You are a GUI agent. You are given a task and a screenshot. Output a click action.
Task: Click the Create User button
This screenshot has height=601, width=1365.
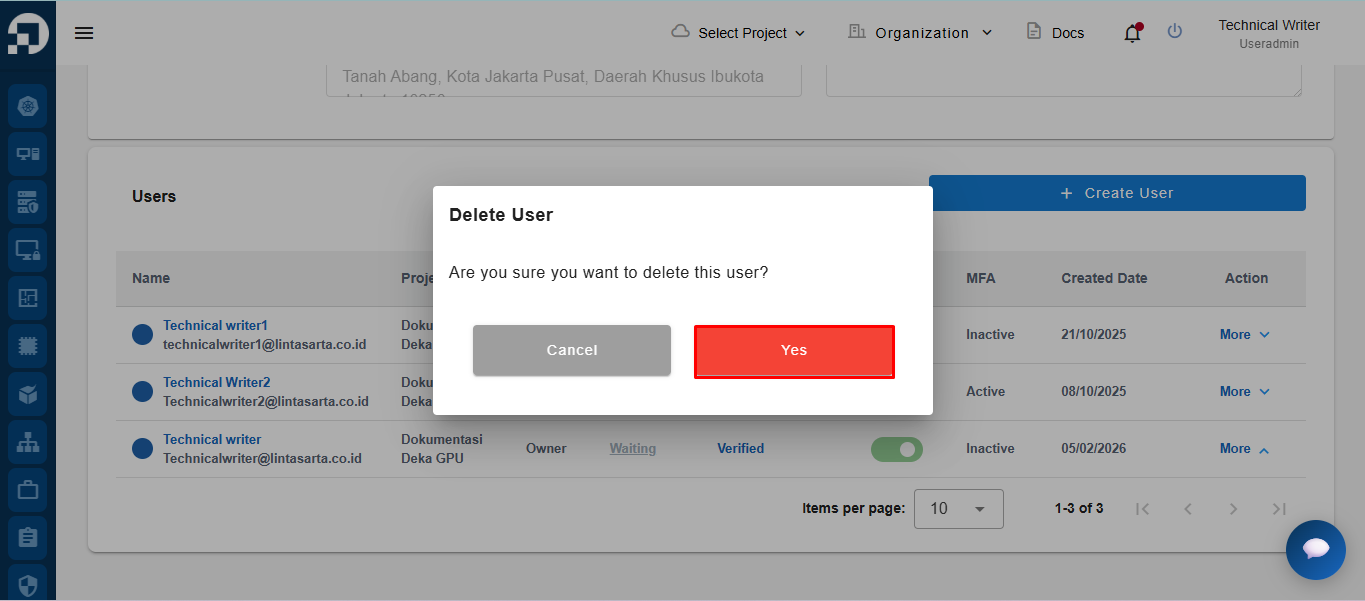(1117, 193)
